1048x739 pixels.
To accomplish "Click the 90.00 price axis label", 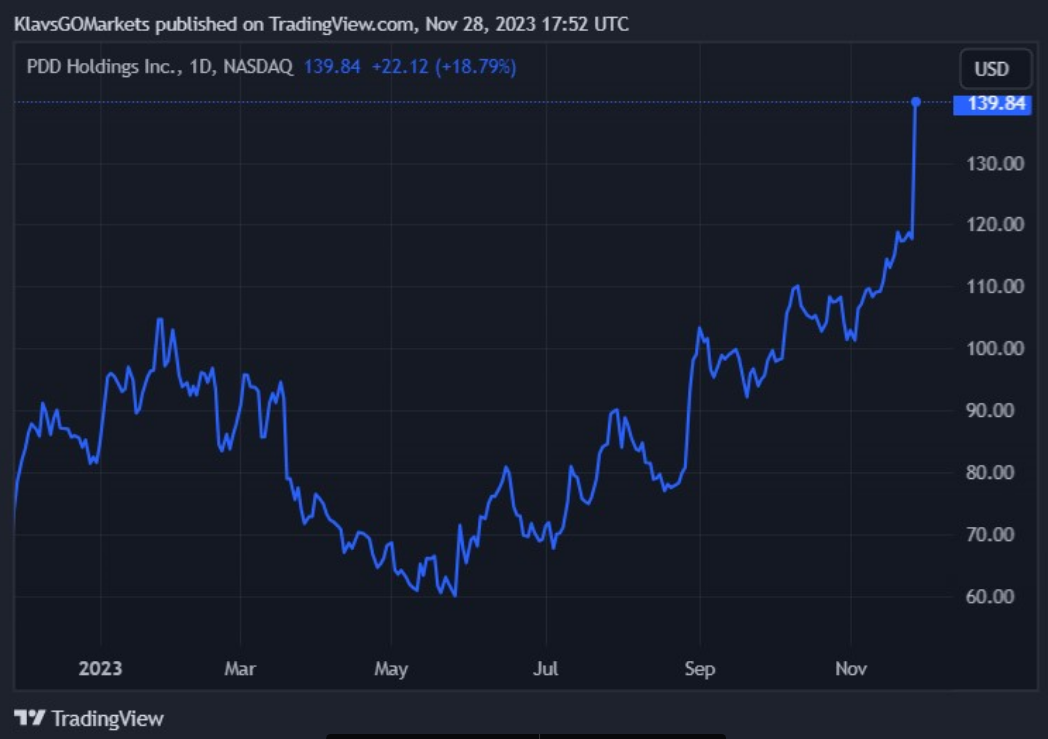I will click(x=990, y=410).
